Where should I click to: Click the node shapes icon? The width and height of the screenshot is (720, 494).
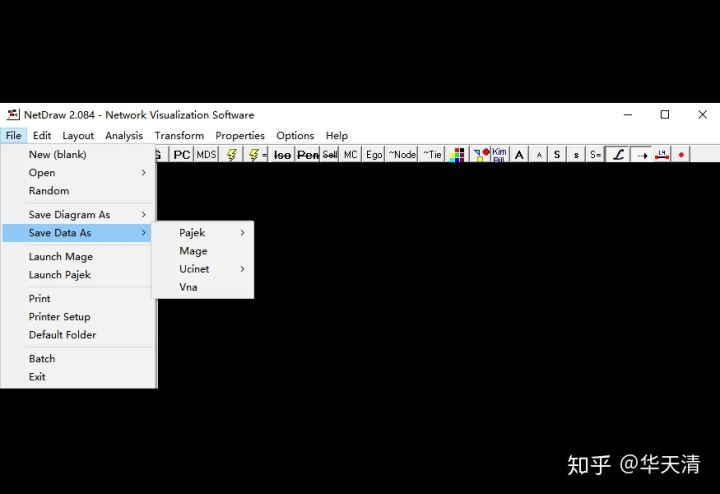481,155
